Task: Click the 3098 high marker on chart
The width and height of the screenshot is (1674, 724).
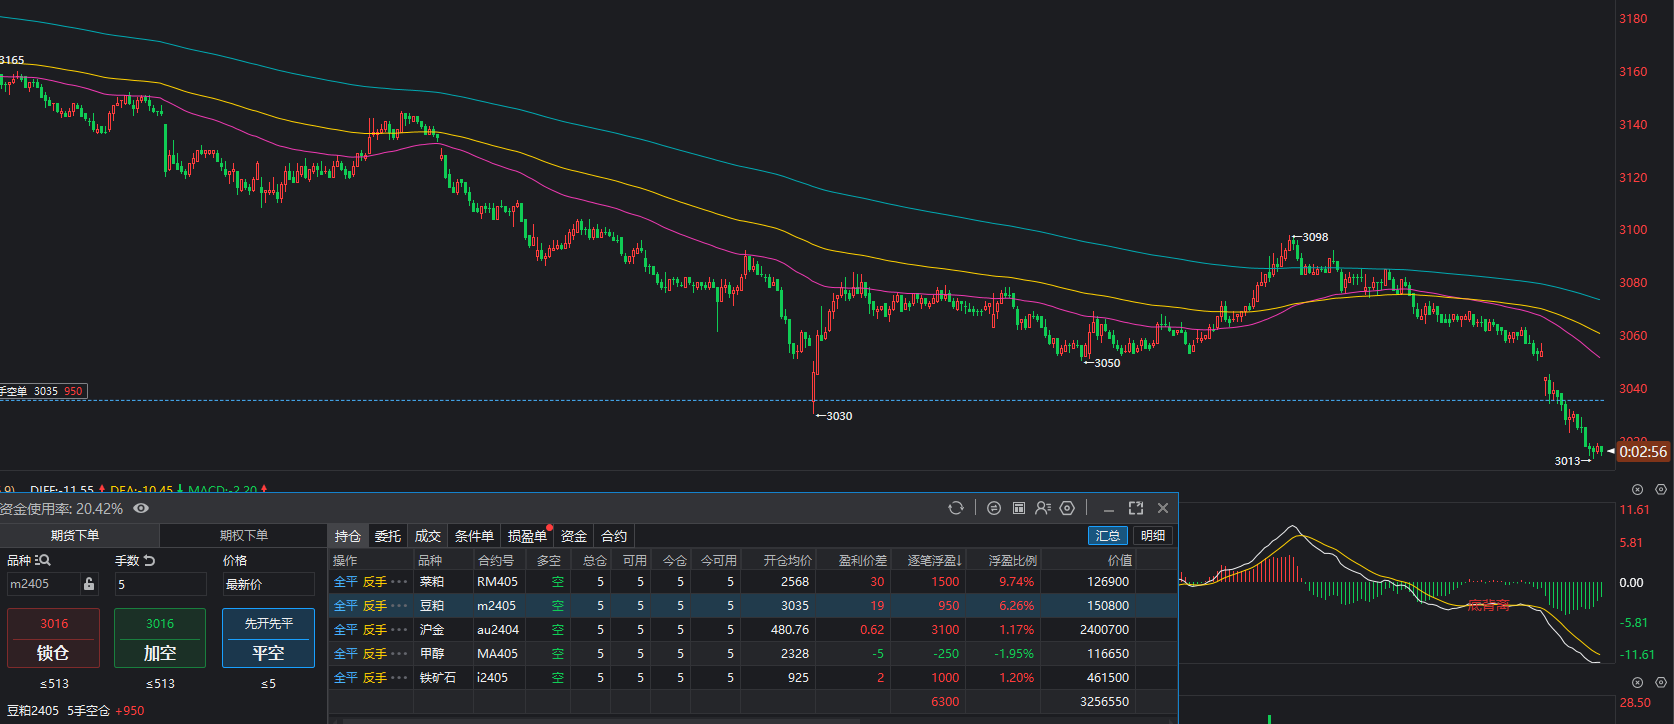Action: click(x=1314, y=237)
